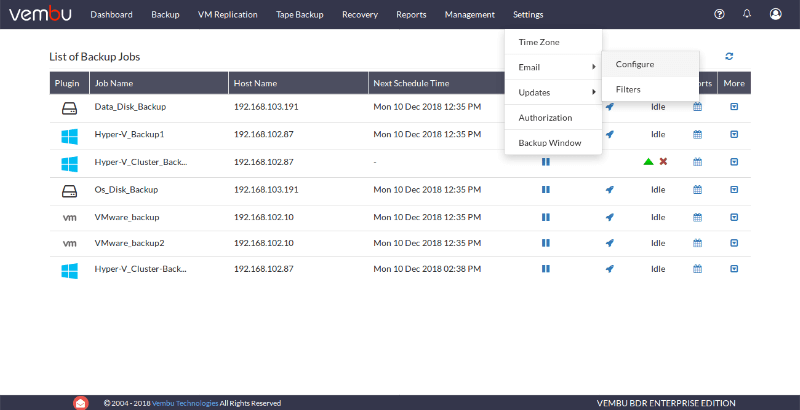
Task: Expand More options for Data_Disk_Backup
Action: tap(734, 107)
